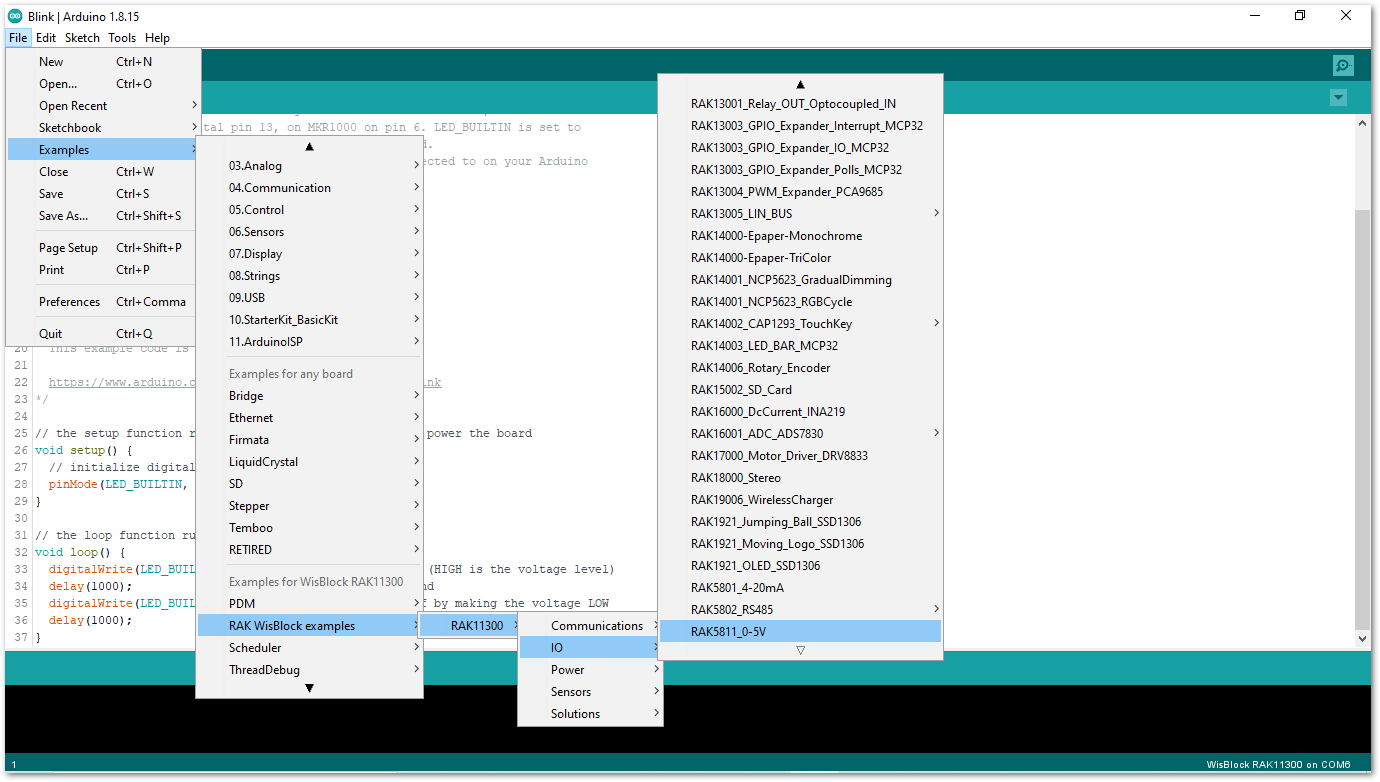Open RAK15002_SD_Card example
Screen dimensions: 1380x782
(800, 390)
